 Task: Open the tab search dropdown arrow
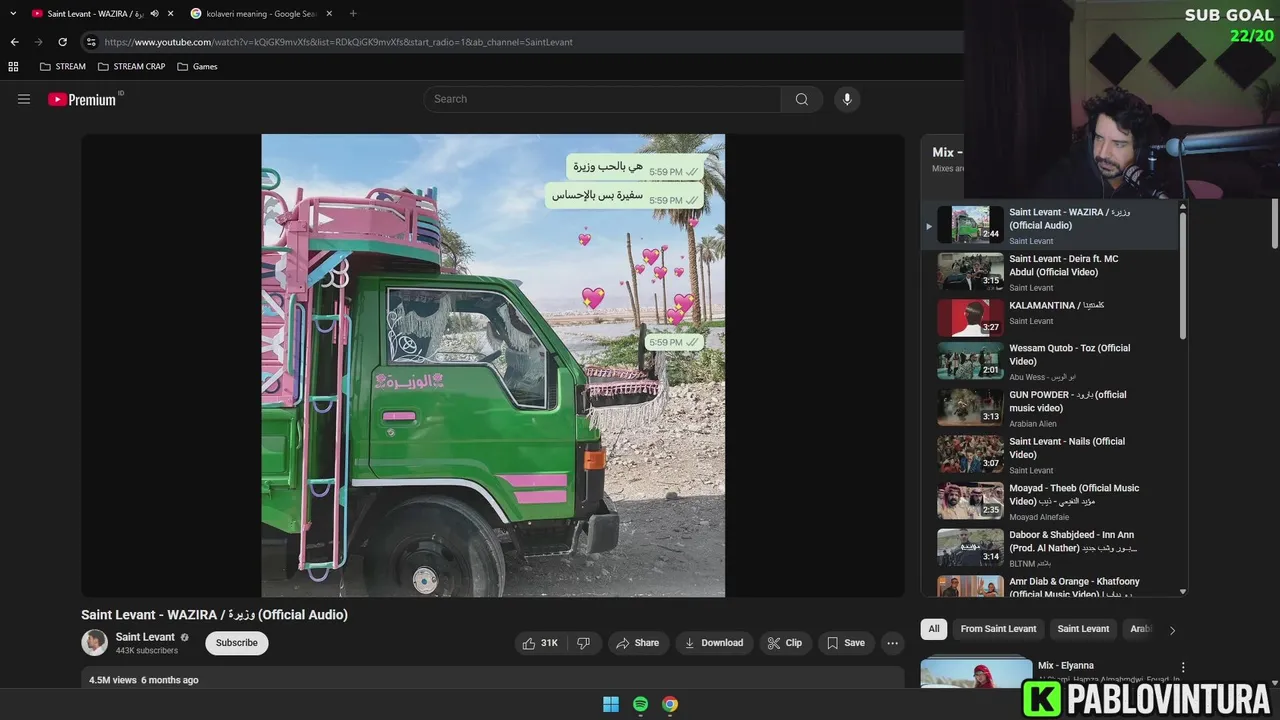coord(13,13)
